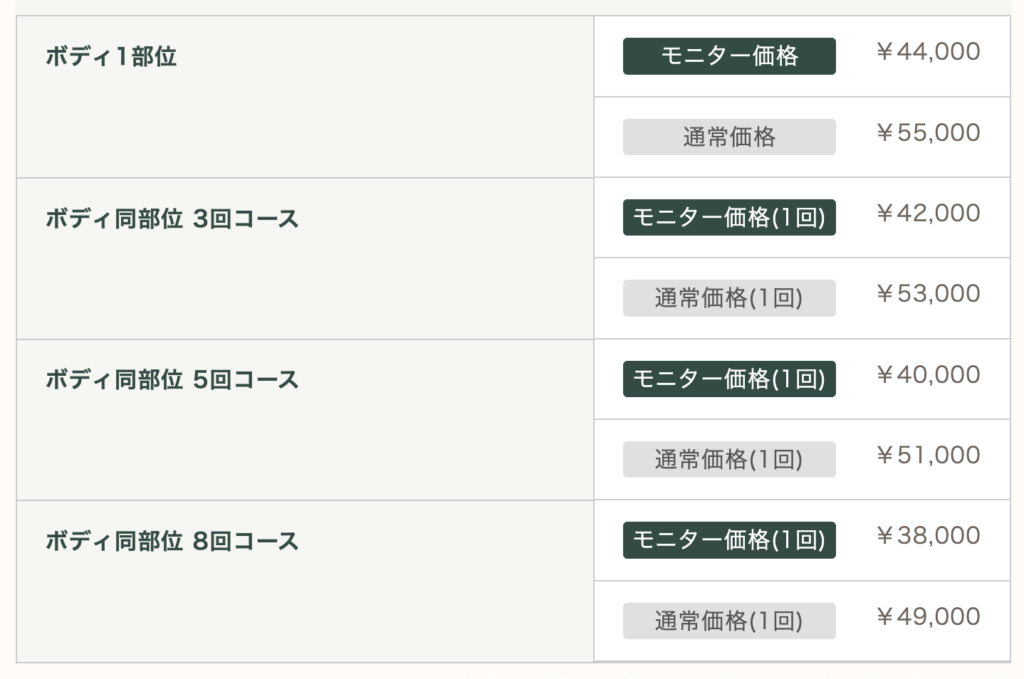Click 通常価格(1回) badge in 3回コース row

[729, 298]
